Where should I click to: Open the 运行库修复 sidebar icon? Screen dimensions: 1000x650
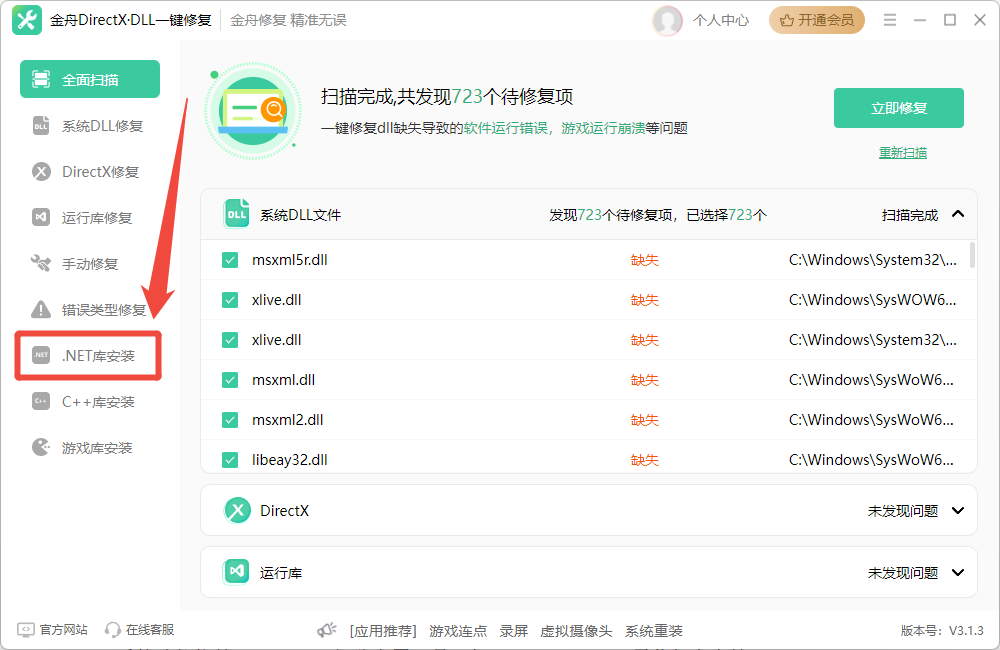[x=40, y=217]
